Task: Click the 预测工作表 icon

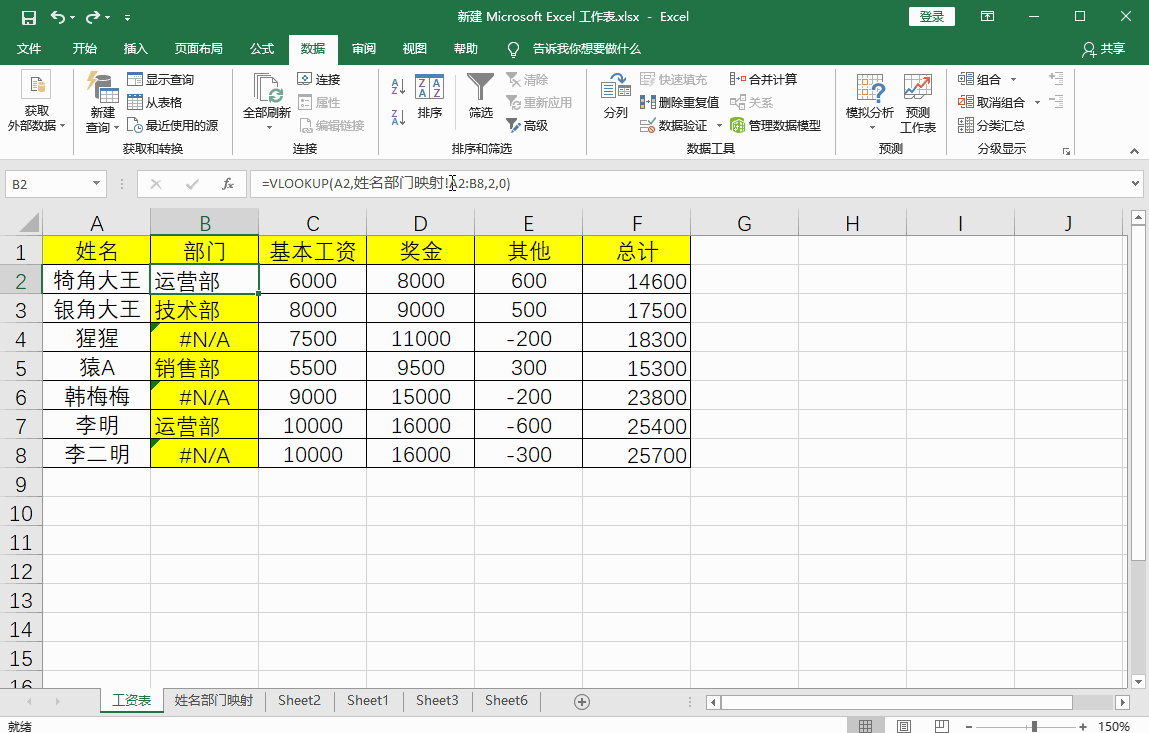Action: click(916, 95)
